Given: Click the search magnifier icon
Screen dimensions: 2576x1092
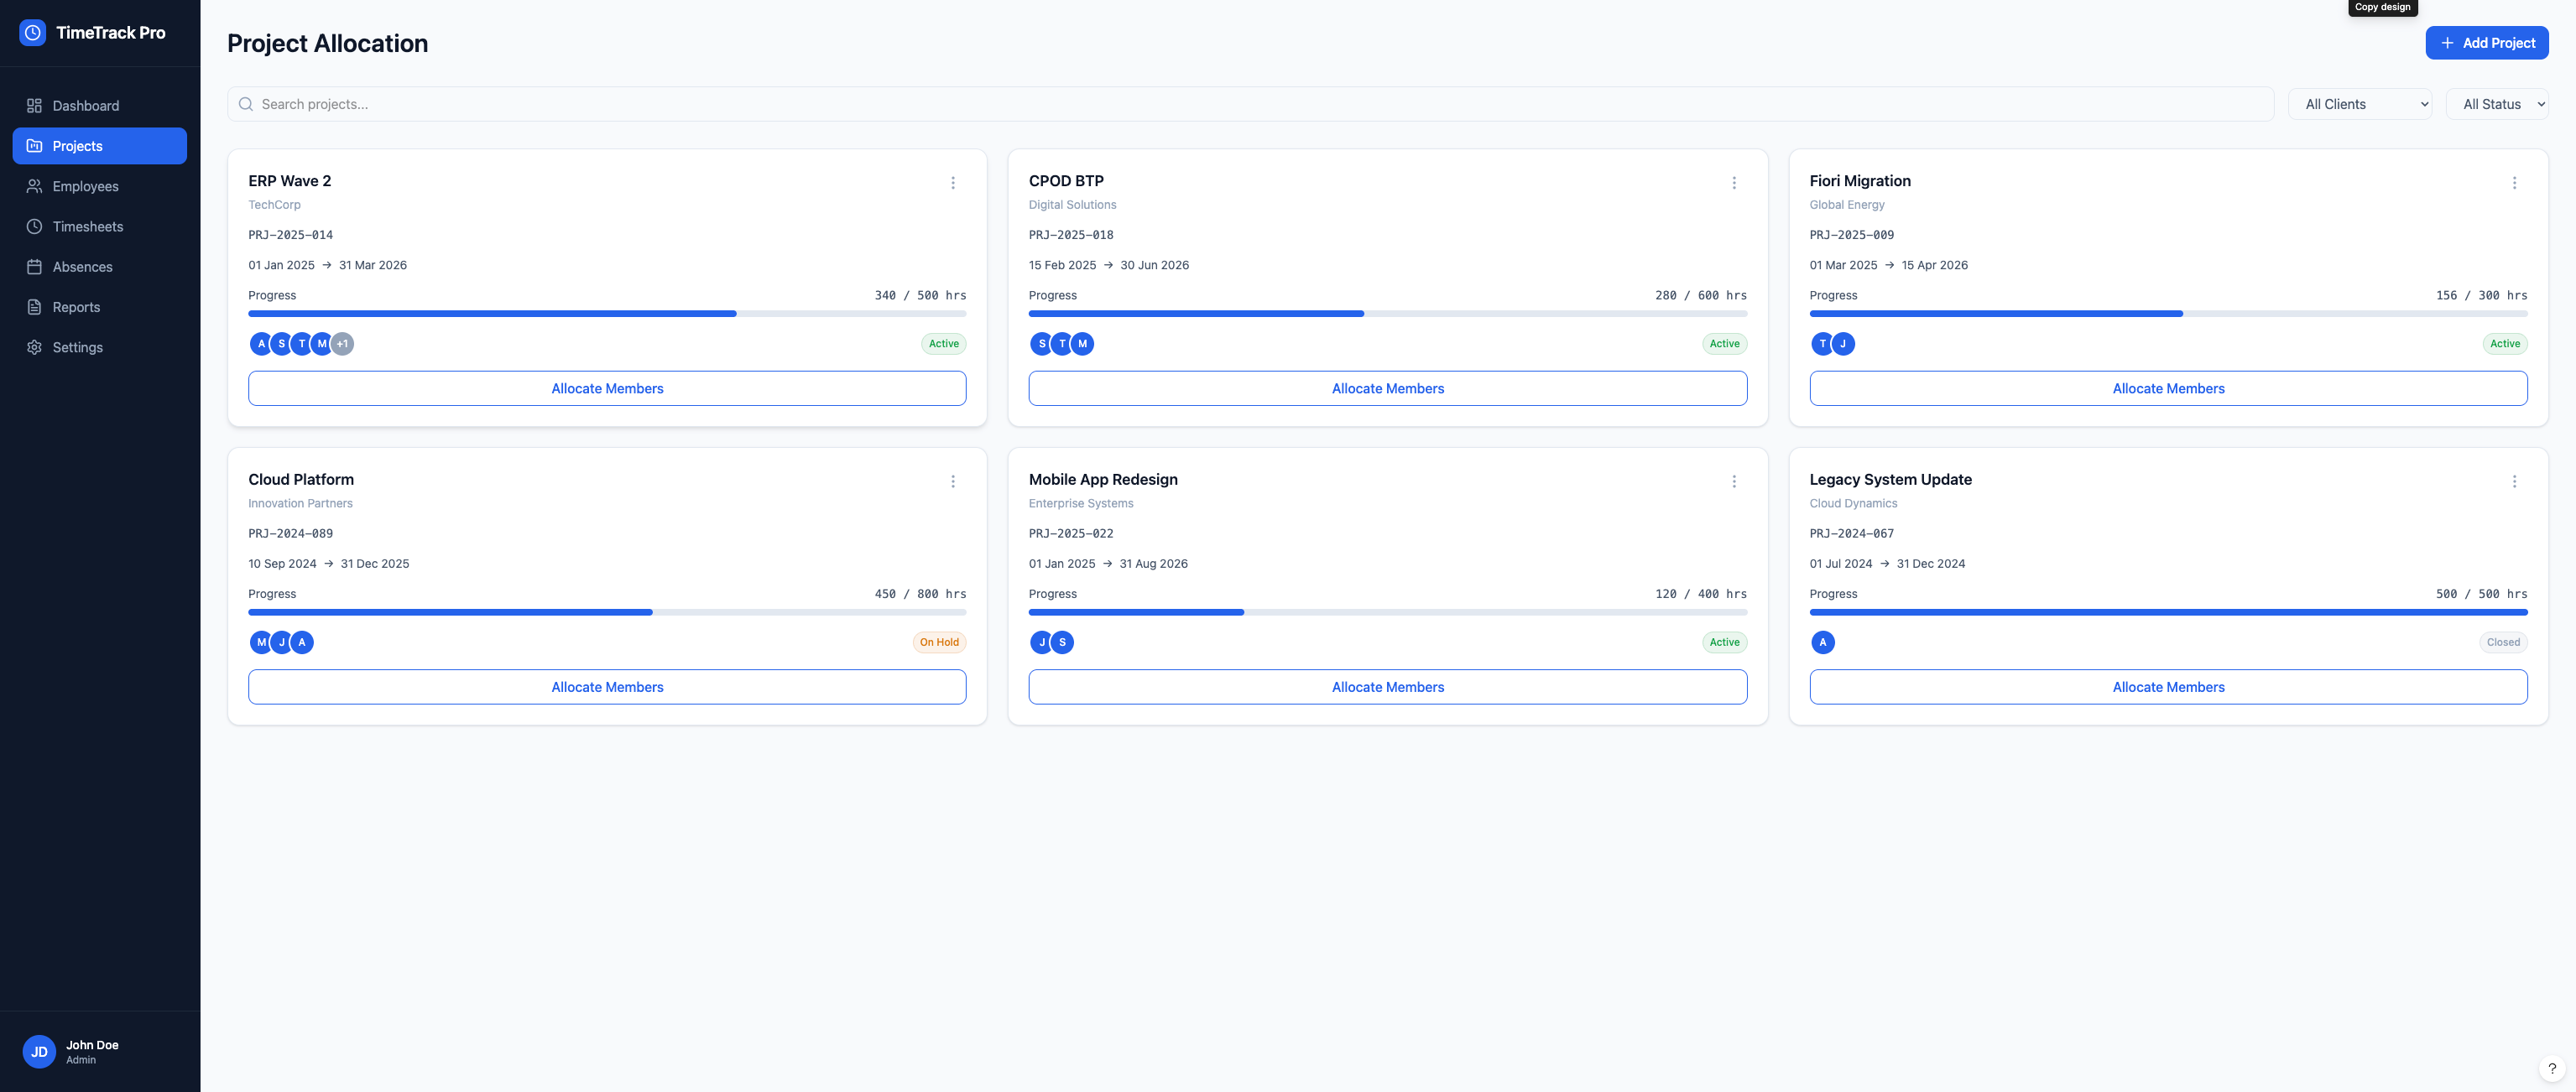Looking at the screenshot, I should (246, 103).
